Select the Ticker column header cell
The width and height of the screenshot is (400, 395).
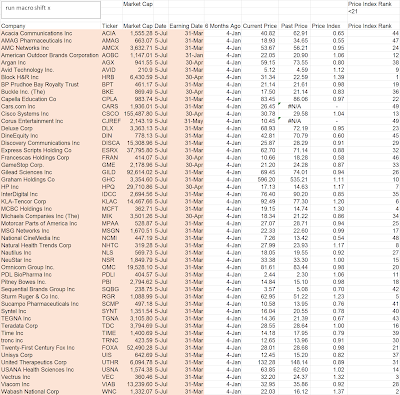tap(112, 26)
